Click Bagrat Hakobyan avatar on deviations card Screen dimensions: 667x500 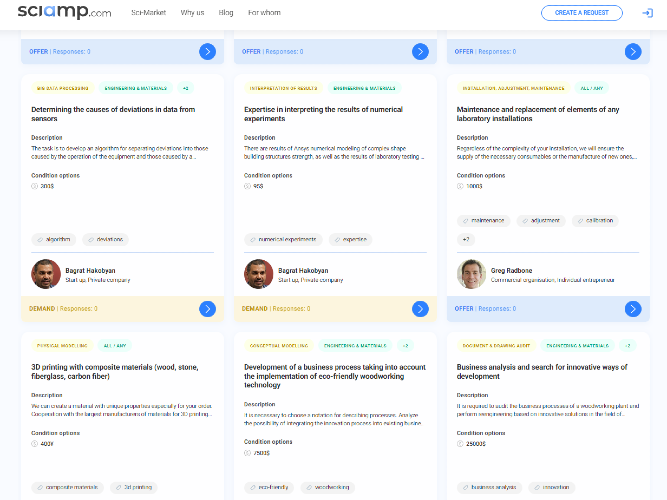(46, 274)
